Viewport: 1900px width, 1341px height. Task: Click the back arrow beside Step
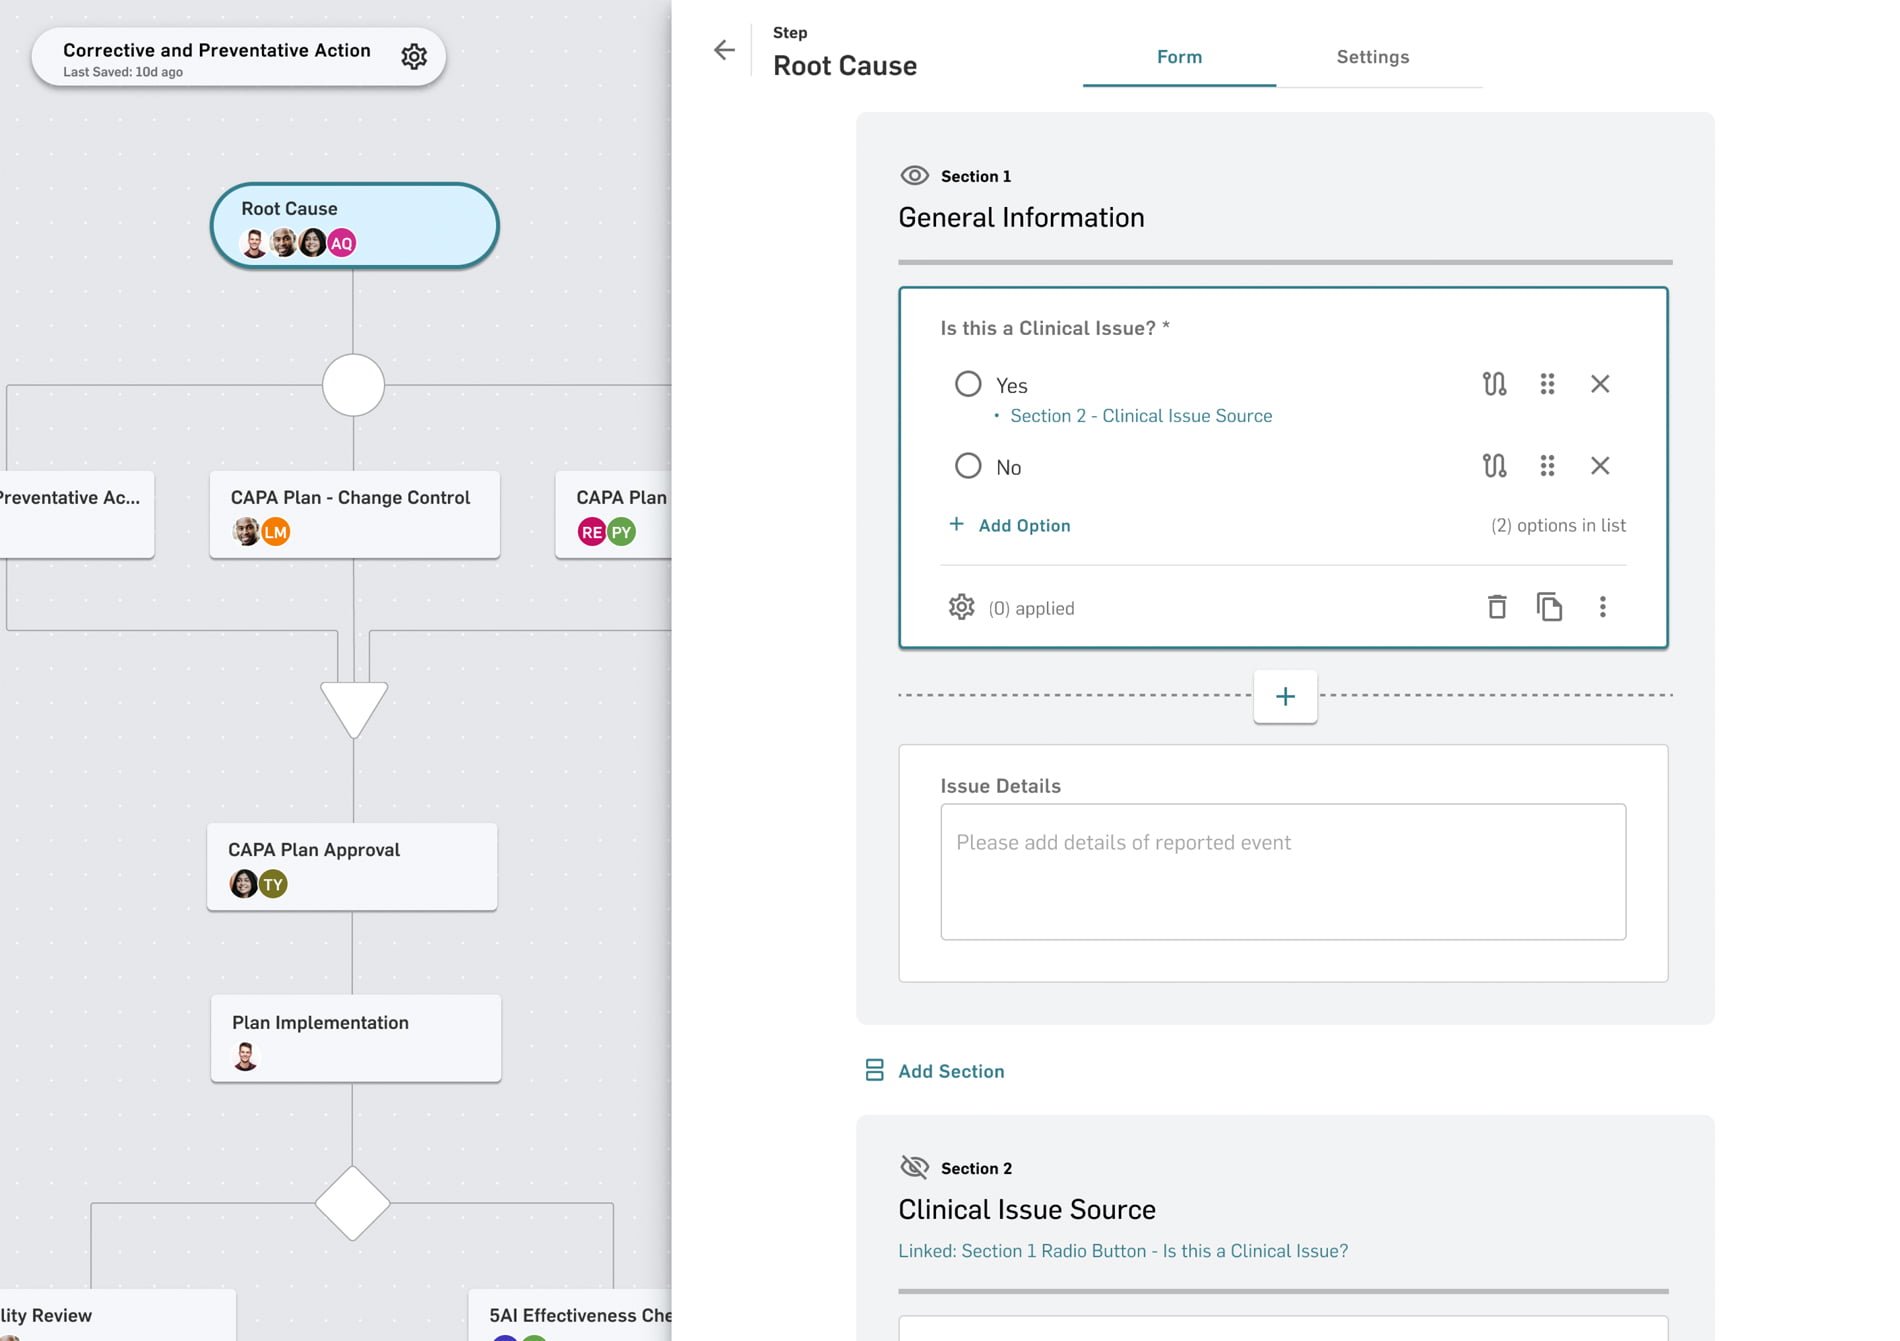click(724, 50)
